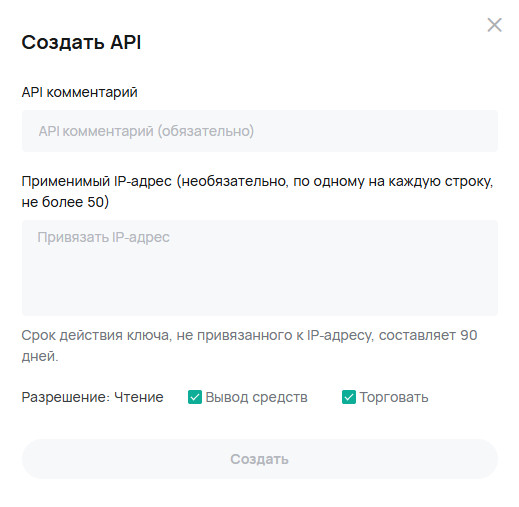Click the Привязать IP-адрес placeholder text
519x507 pixels.
(x=104, y=237)
